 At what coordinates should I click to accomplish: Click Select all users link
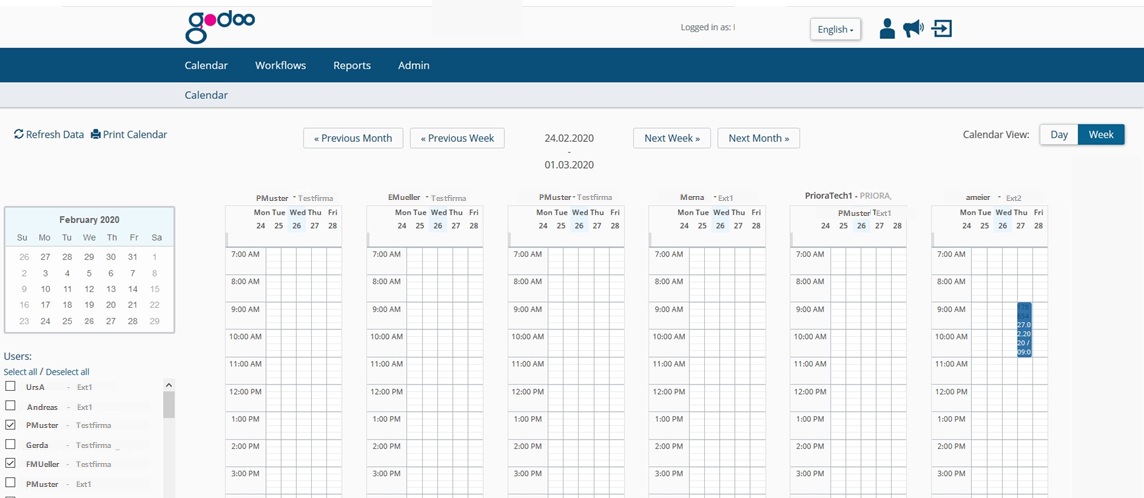[20, 372]
